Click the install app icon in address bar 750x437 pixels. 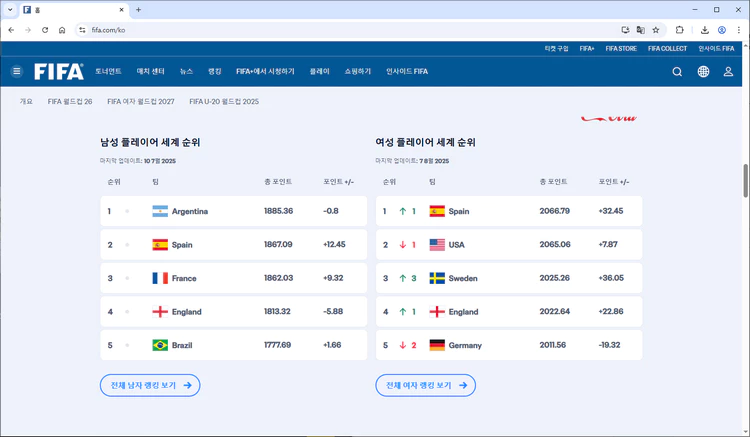pyautogui.click(x=625, y=30)
